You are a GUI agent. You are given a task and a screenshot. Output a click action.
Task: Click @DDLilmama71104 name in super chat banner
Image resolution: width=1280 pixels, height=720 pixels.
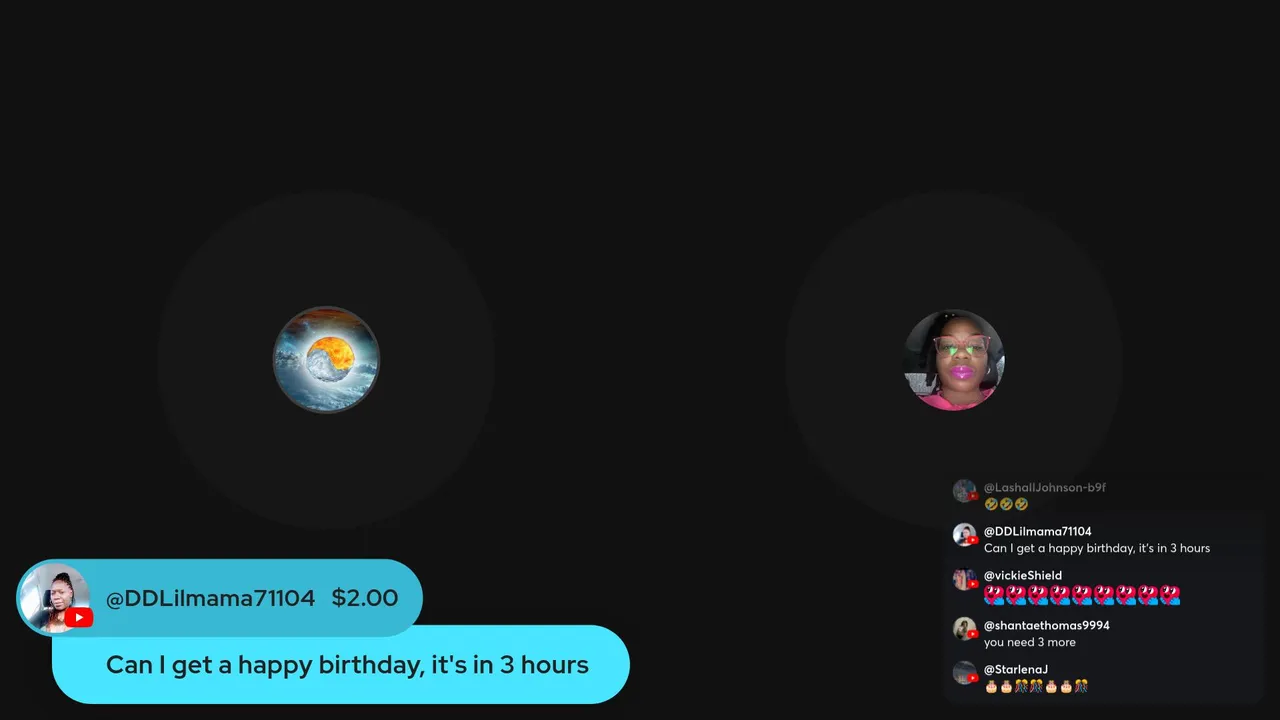210,598
